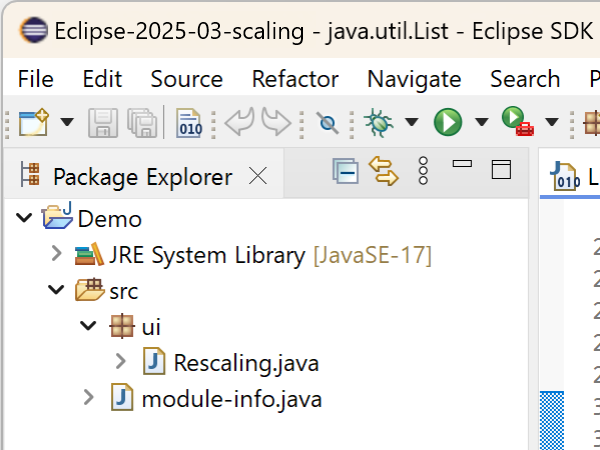Image resolution: width=600 pixels, height=450 pixels.
Task: Click the src folder icon
Action: point(90,290)
